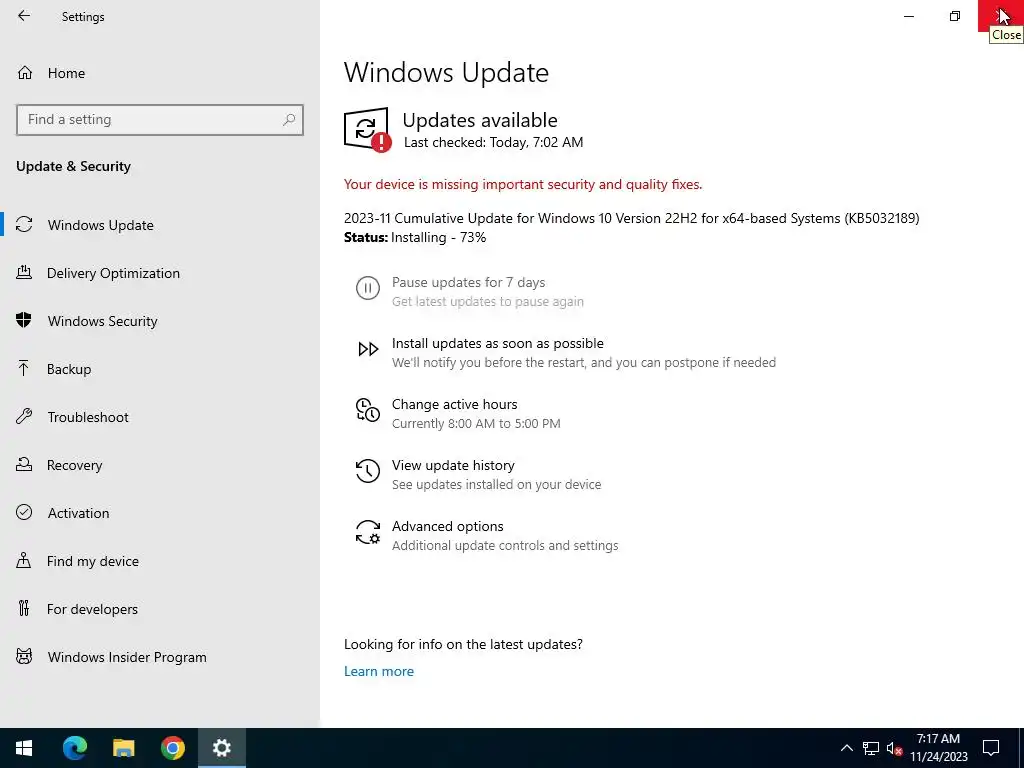Image resolution: width=1024 pixels, height=768 pixels.
Task: Click the Windows Insider Program cat icon
Action: point(24,656)
